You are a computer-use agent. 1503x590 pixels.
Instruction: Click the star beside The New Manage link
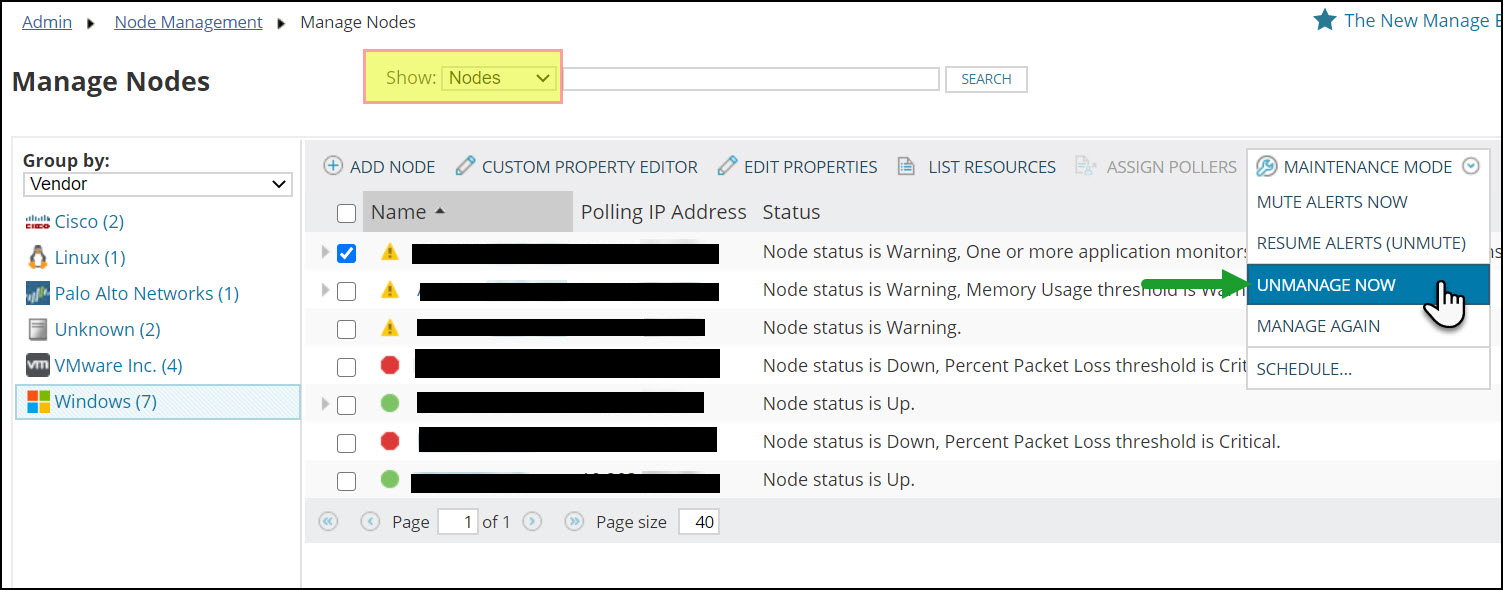click(x=1324, y=19)
